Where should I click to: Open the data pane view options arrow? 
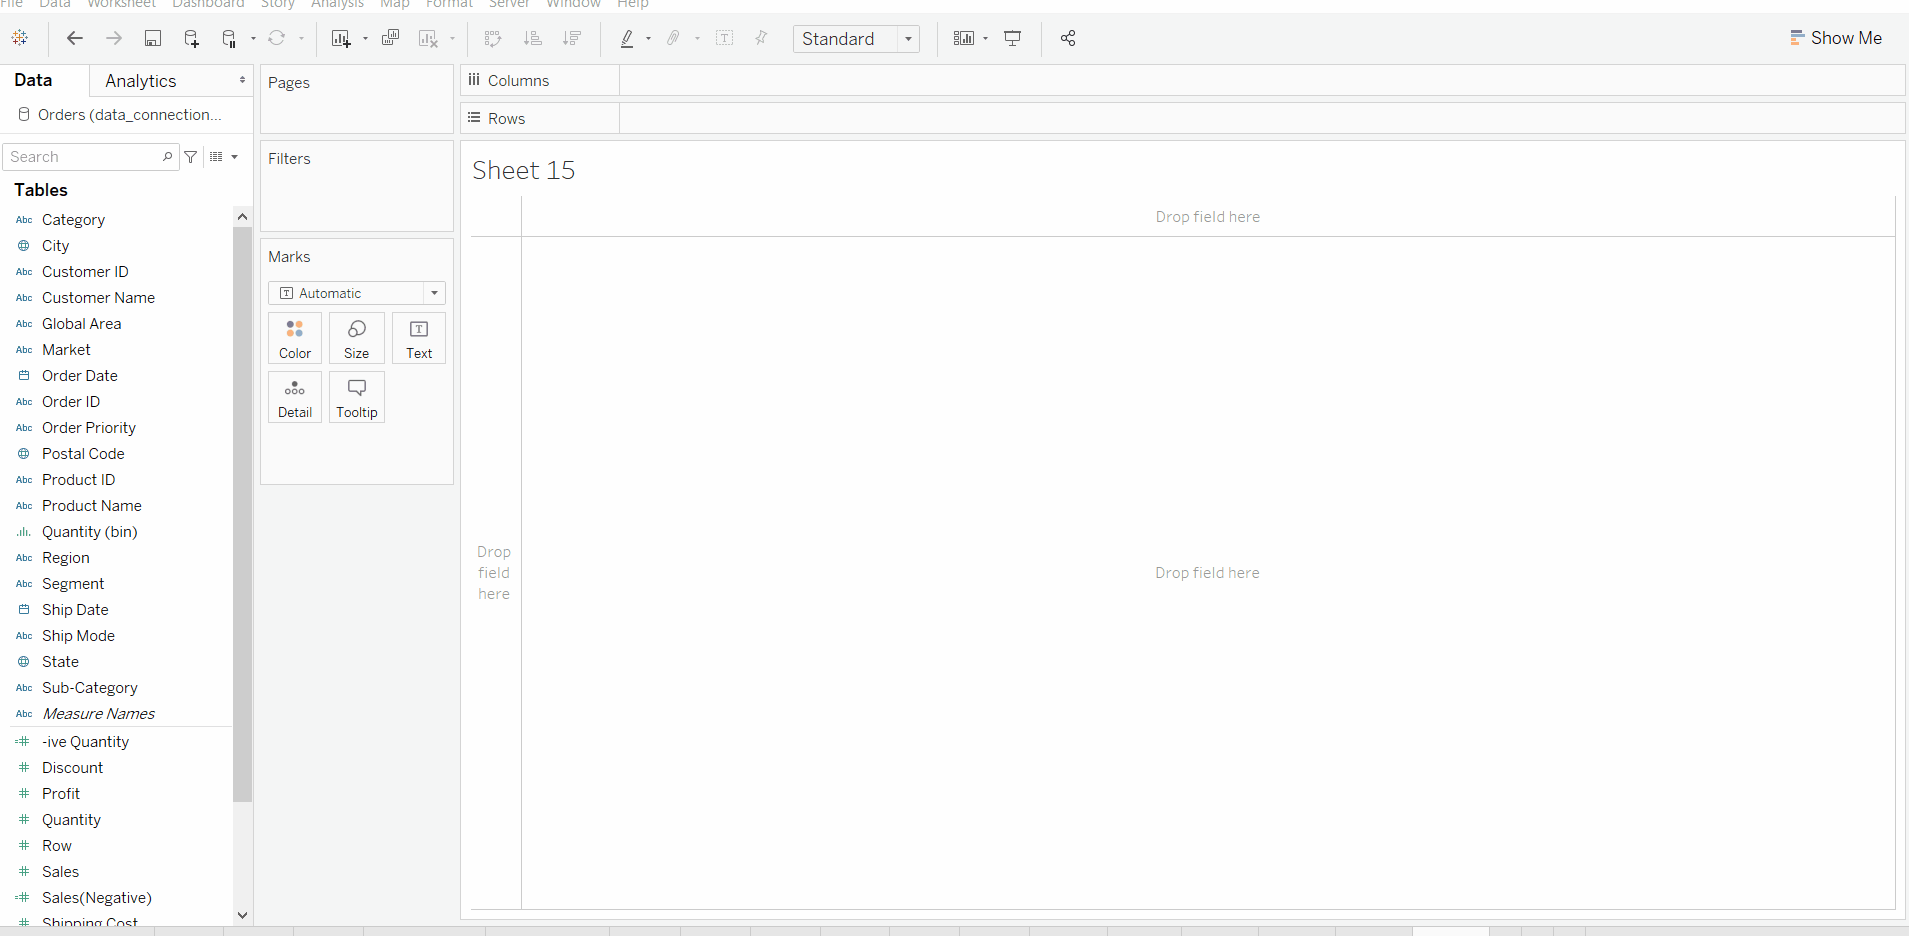[x=235, y=157]
